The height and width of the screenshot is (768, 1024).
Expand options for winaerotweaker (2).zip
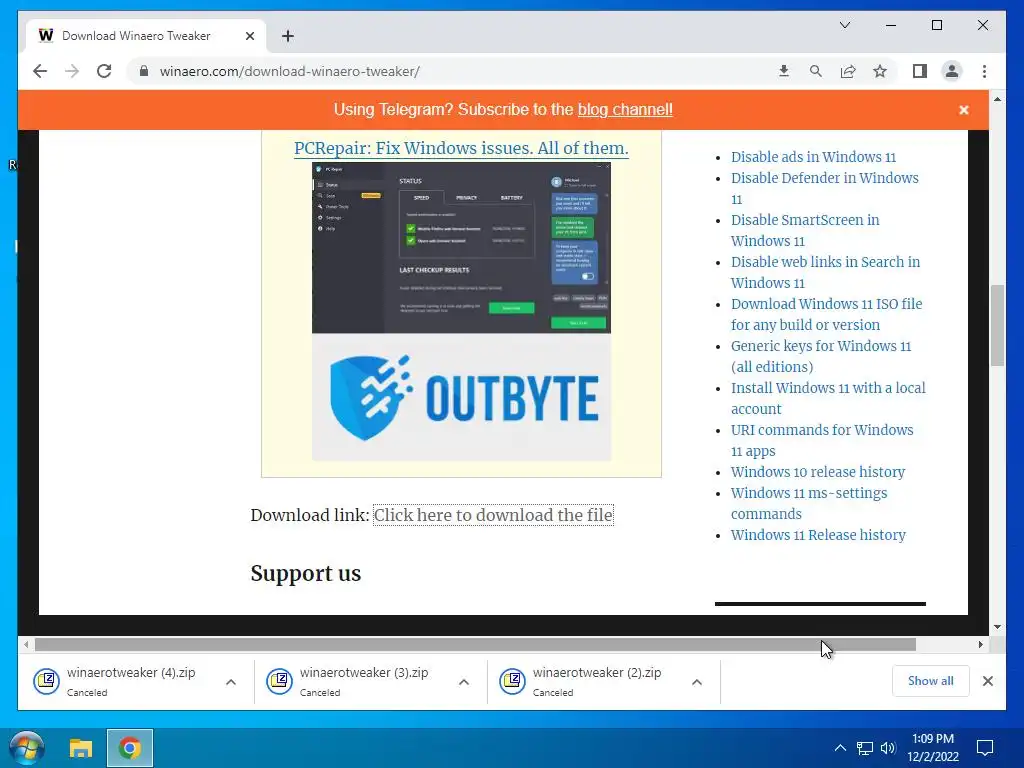[x=697, y=682]
